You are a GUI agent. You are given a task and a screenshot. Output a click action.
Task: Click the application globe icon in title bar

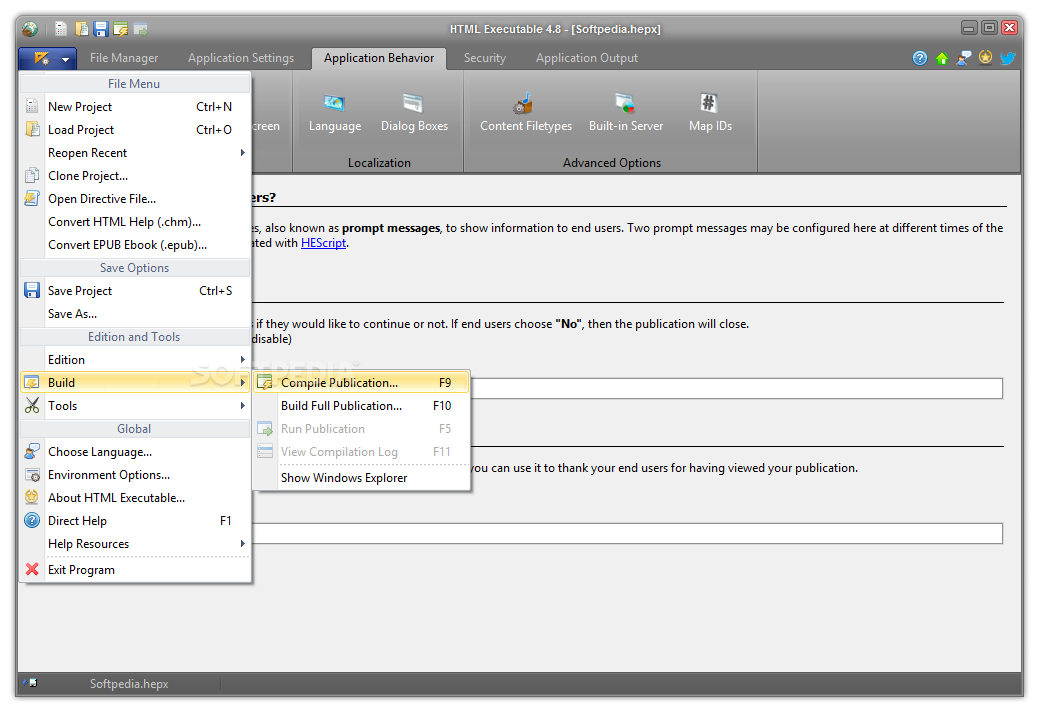30,28
